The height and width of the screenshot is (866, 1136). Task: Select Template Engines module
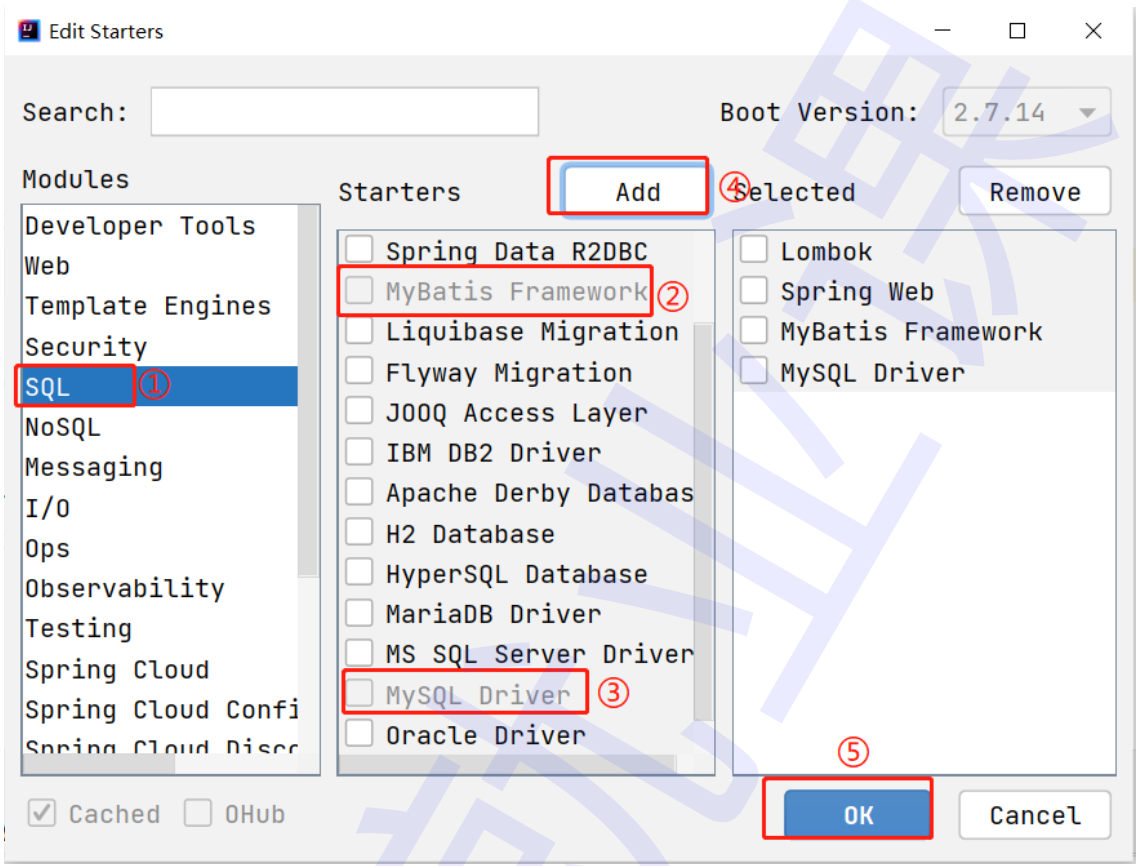160,306
